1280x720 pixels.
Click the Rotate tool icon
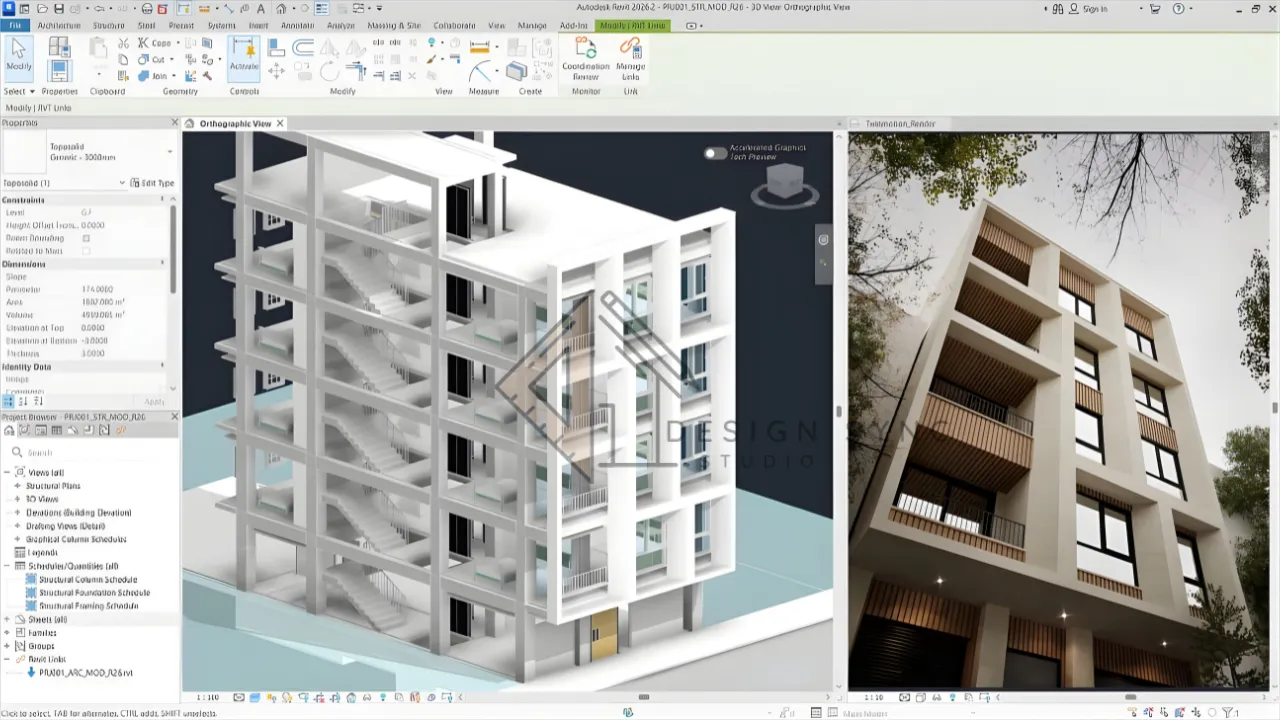click(329, 71)
